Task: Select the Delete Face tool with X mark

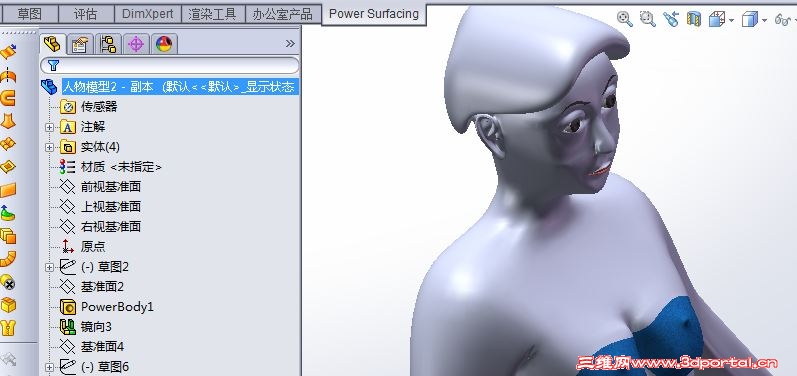Action: 8,282
